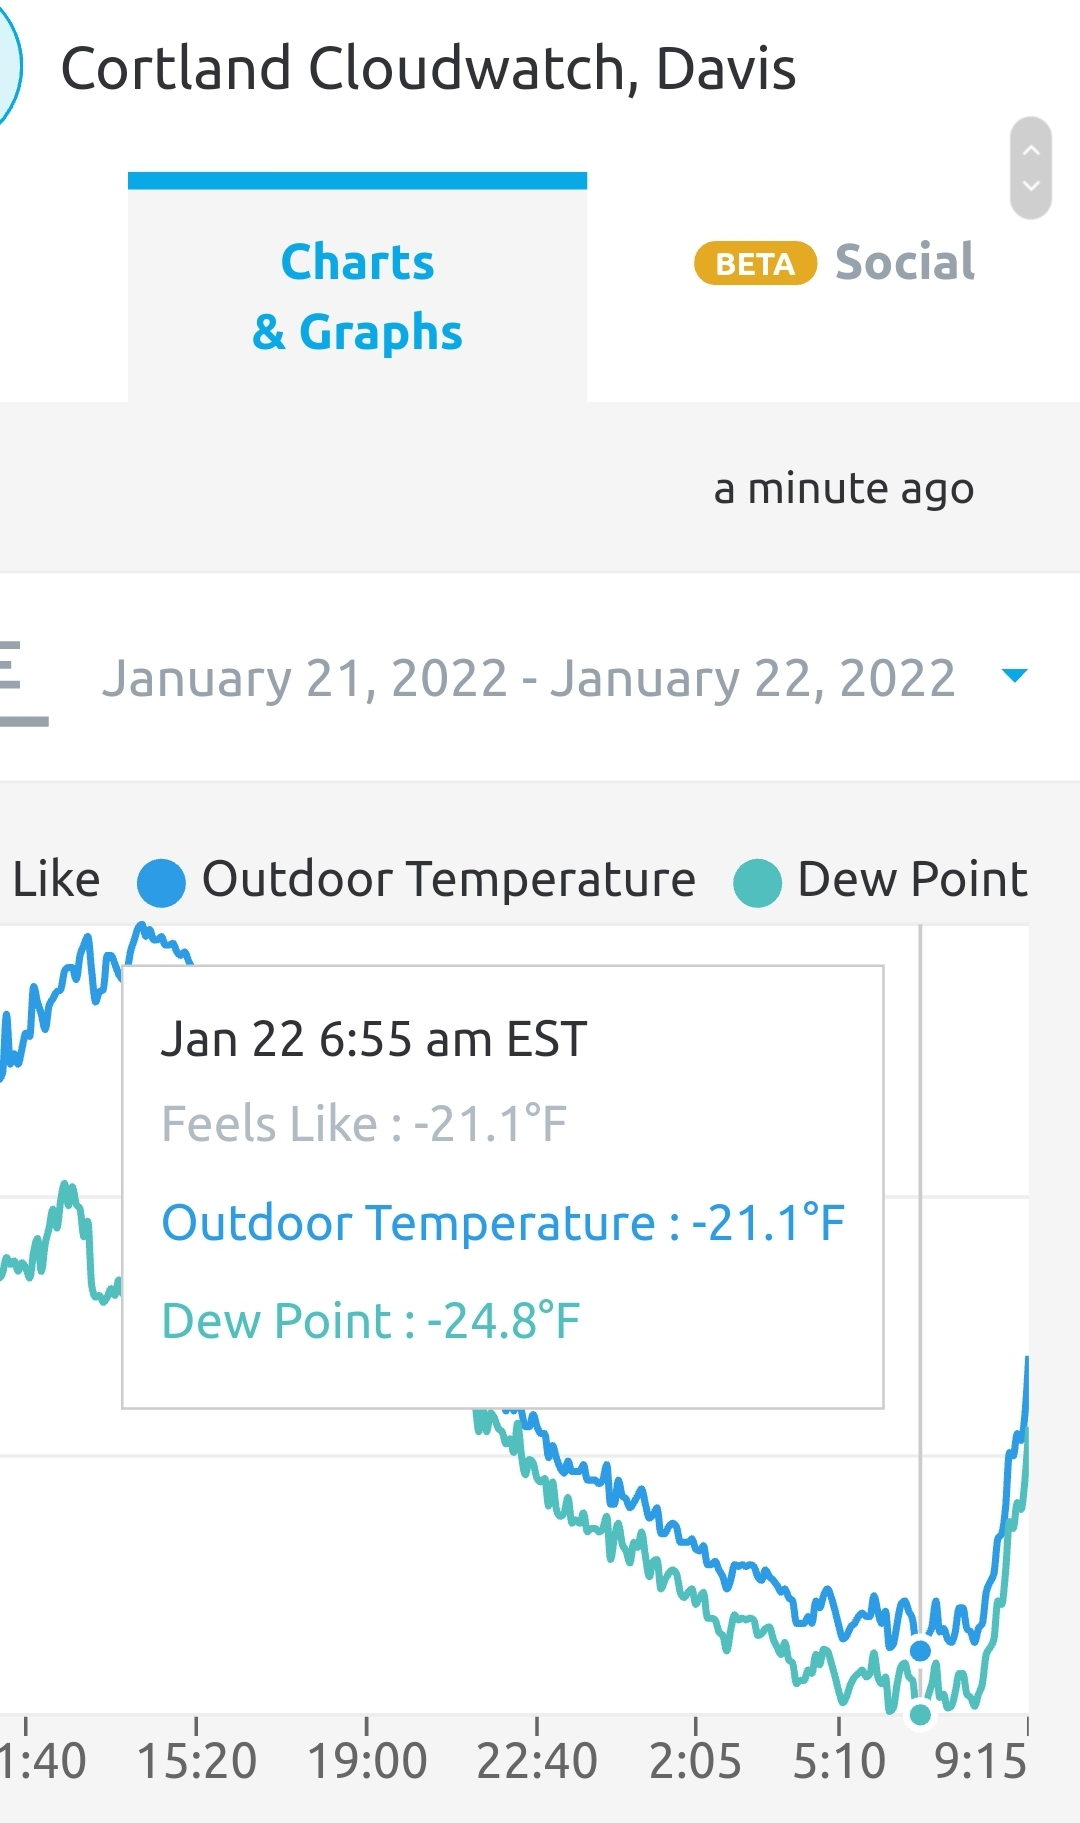Click the scroll up chevron on the scrollbar
This screenshot has width=1080, height=1823.
tap(1031, 150)
